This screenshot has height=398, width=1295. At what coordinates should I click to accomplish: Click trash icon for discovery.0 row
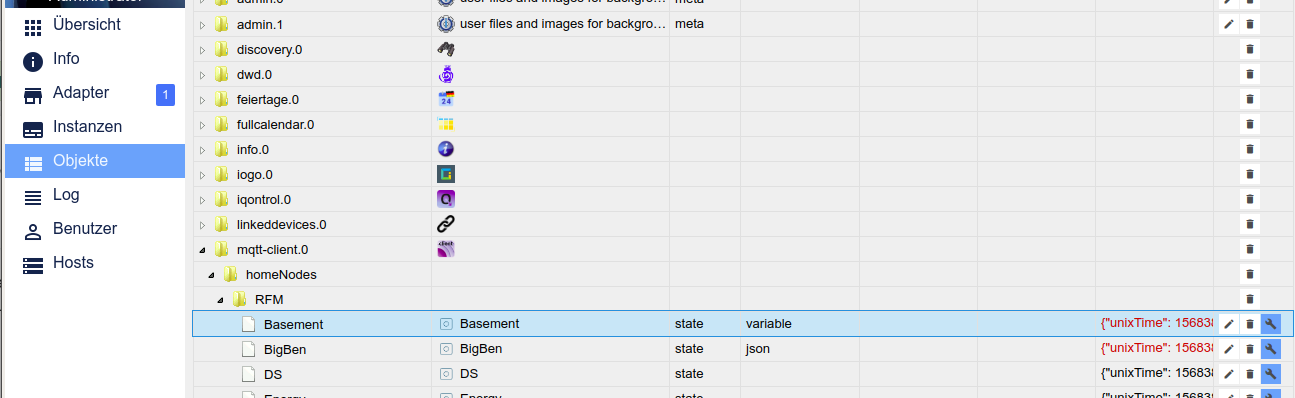[1249, 49]
